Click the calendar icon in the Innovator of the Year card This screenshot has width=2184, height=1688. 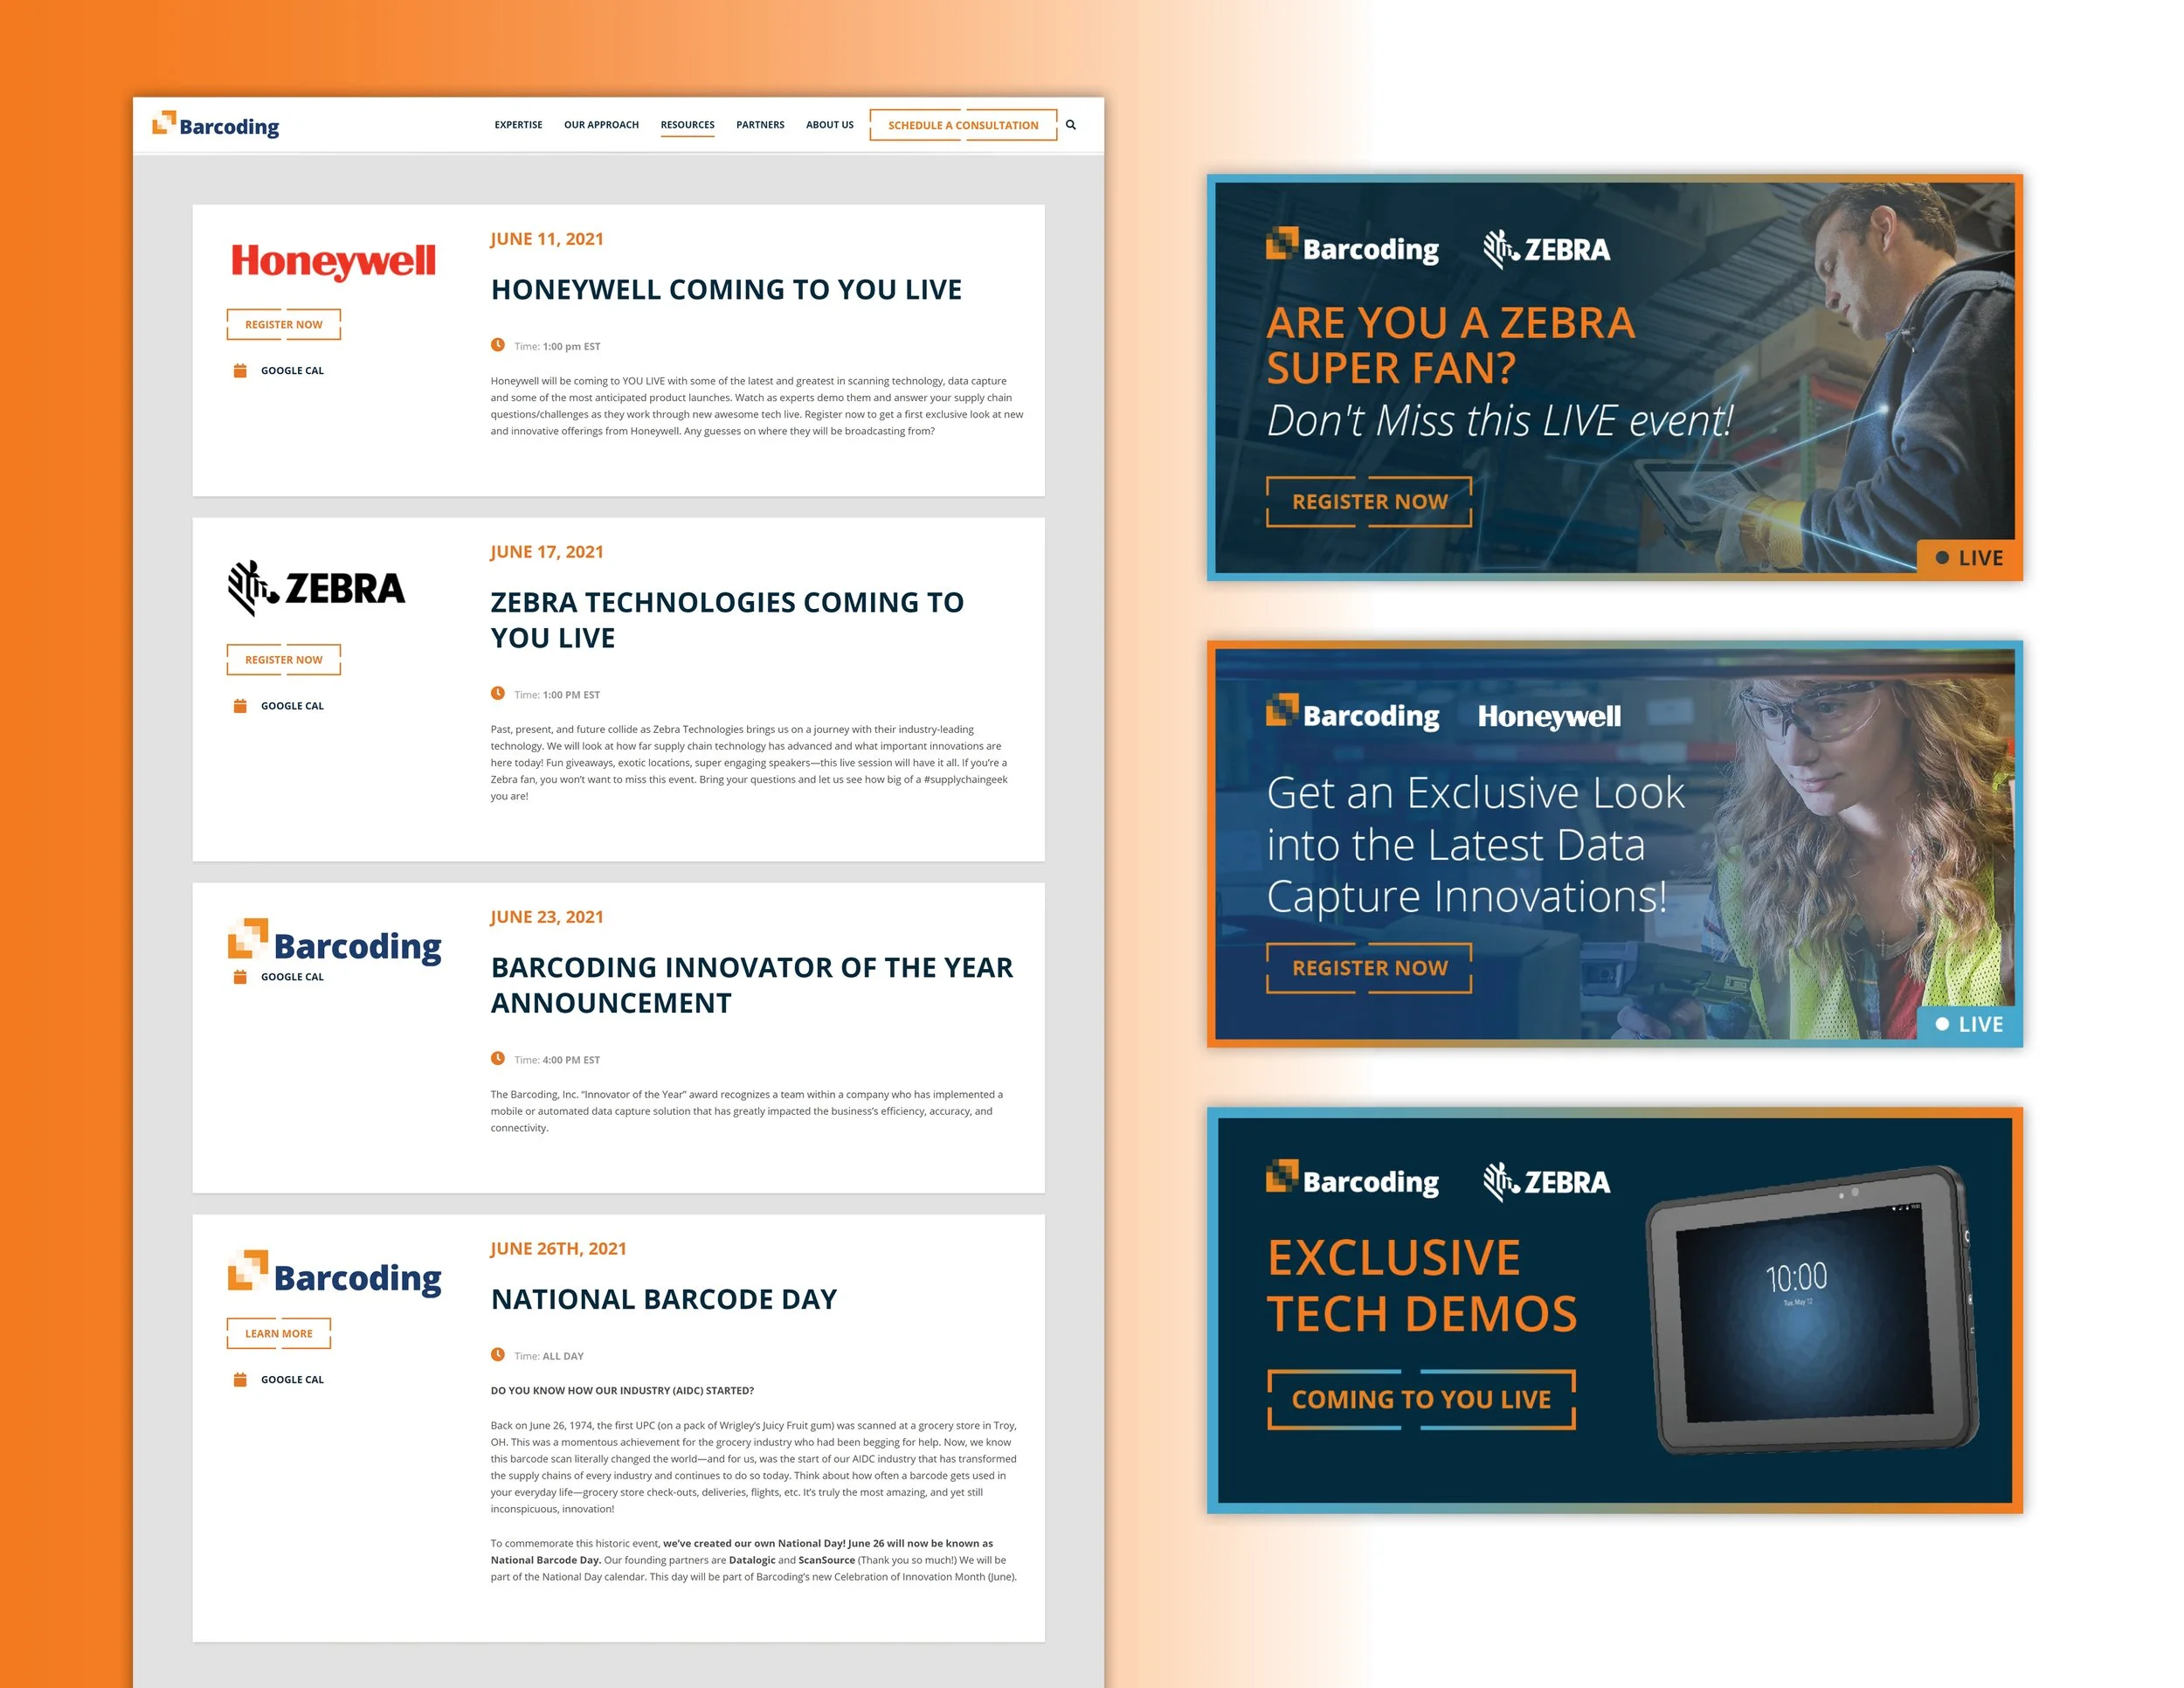click(240, 977)
